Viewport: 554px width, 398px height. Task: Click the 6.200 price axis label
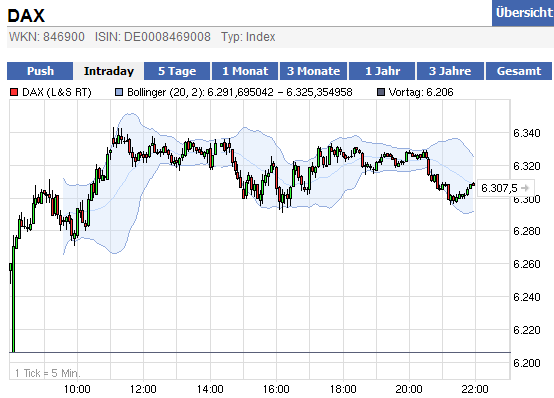[527, 363]
